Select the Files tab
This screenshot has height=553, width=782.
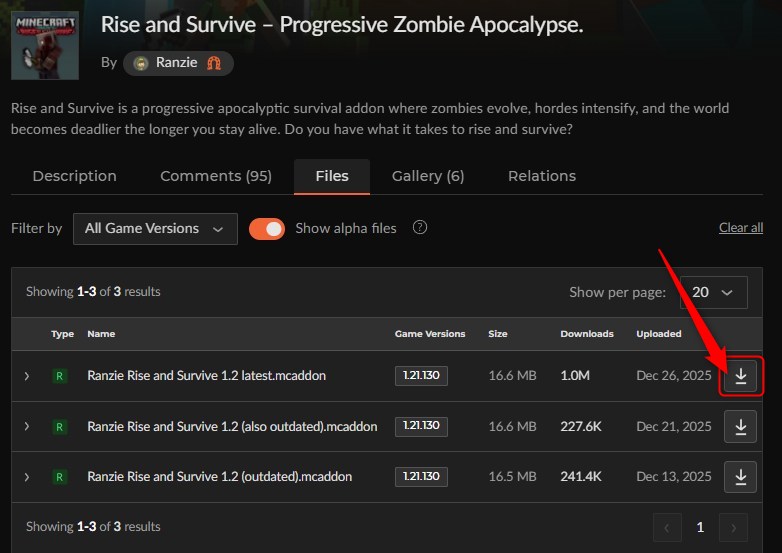pyautogui.click(x=332, y=177)
